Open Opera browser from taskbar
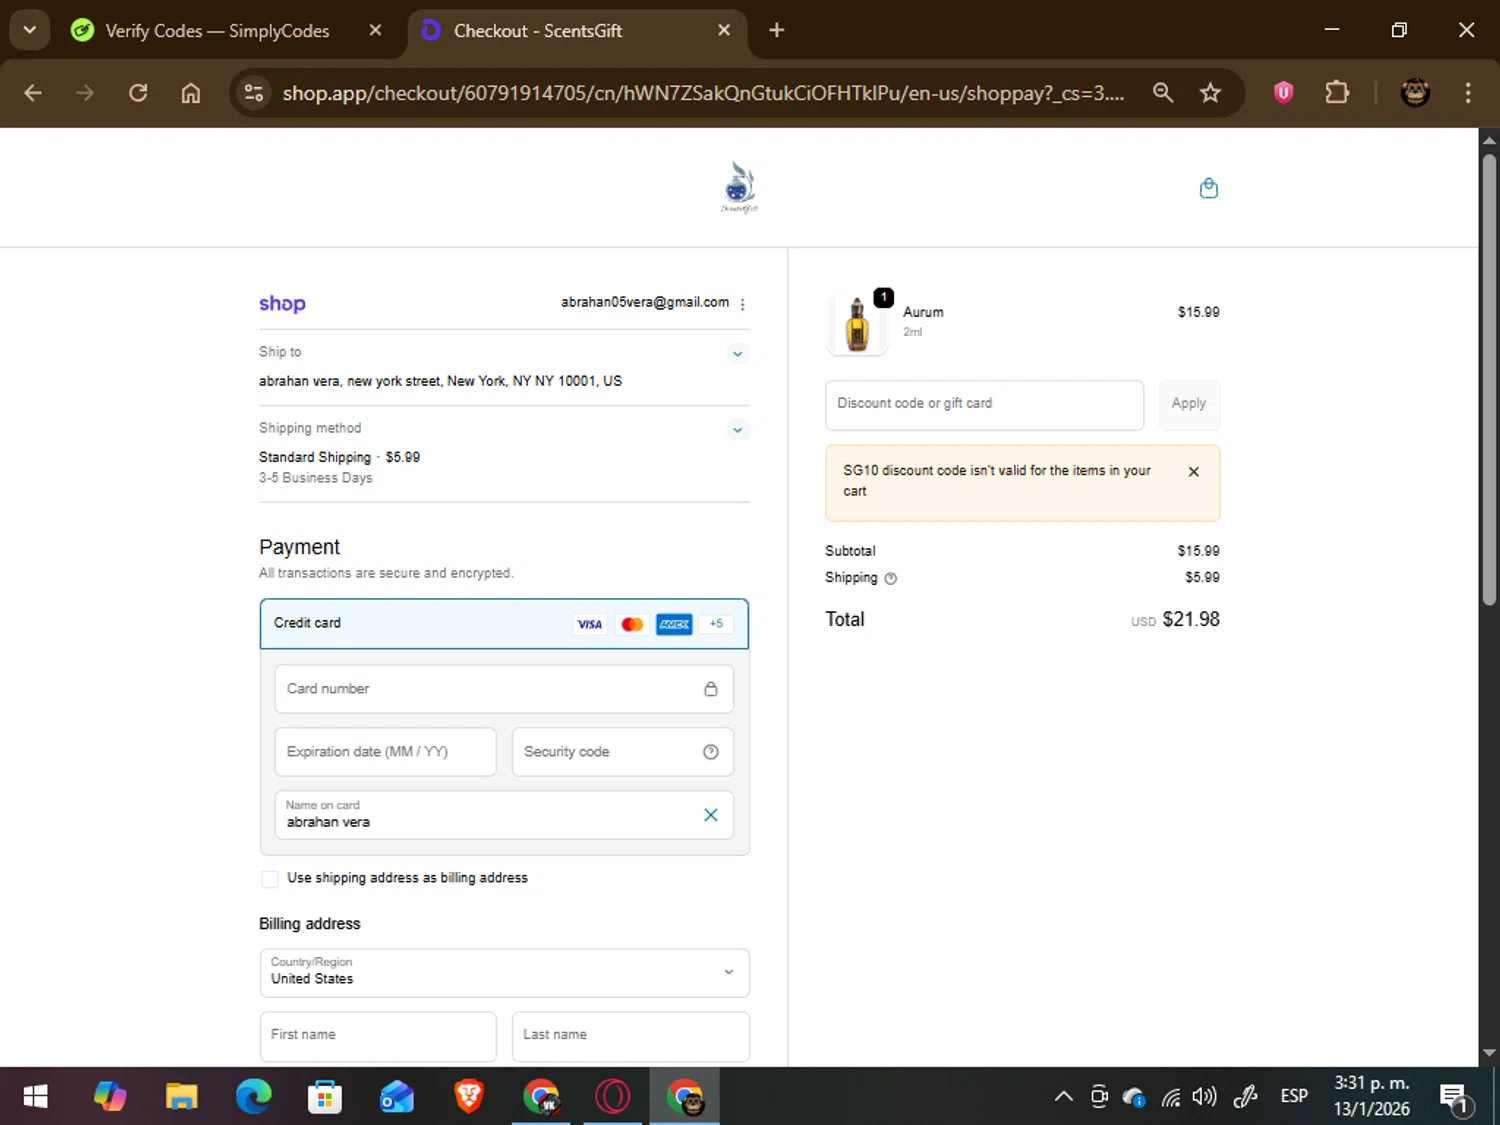 tap(612, 1097)
